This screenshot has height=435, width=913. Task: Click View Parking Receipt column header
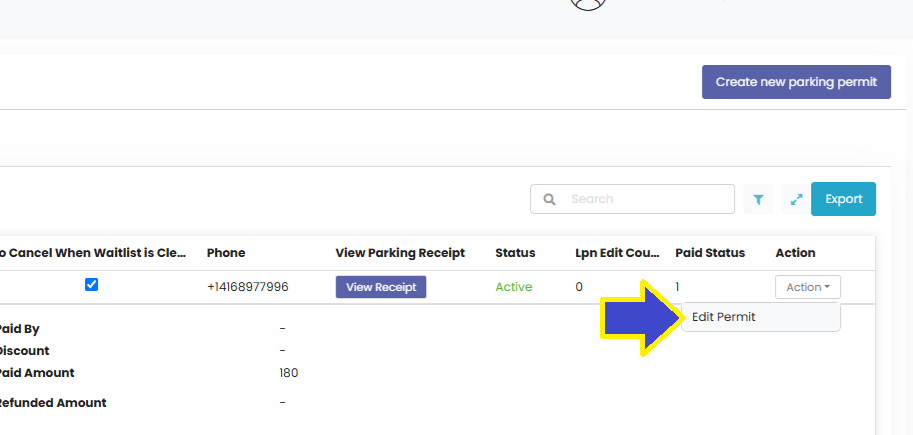point(400,253)
